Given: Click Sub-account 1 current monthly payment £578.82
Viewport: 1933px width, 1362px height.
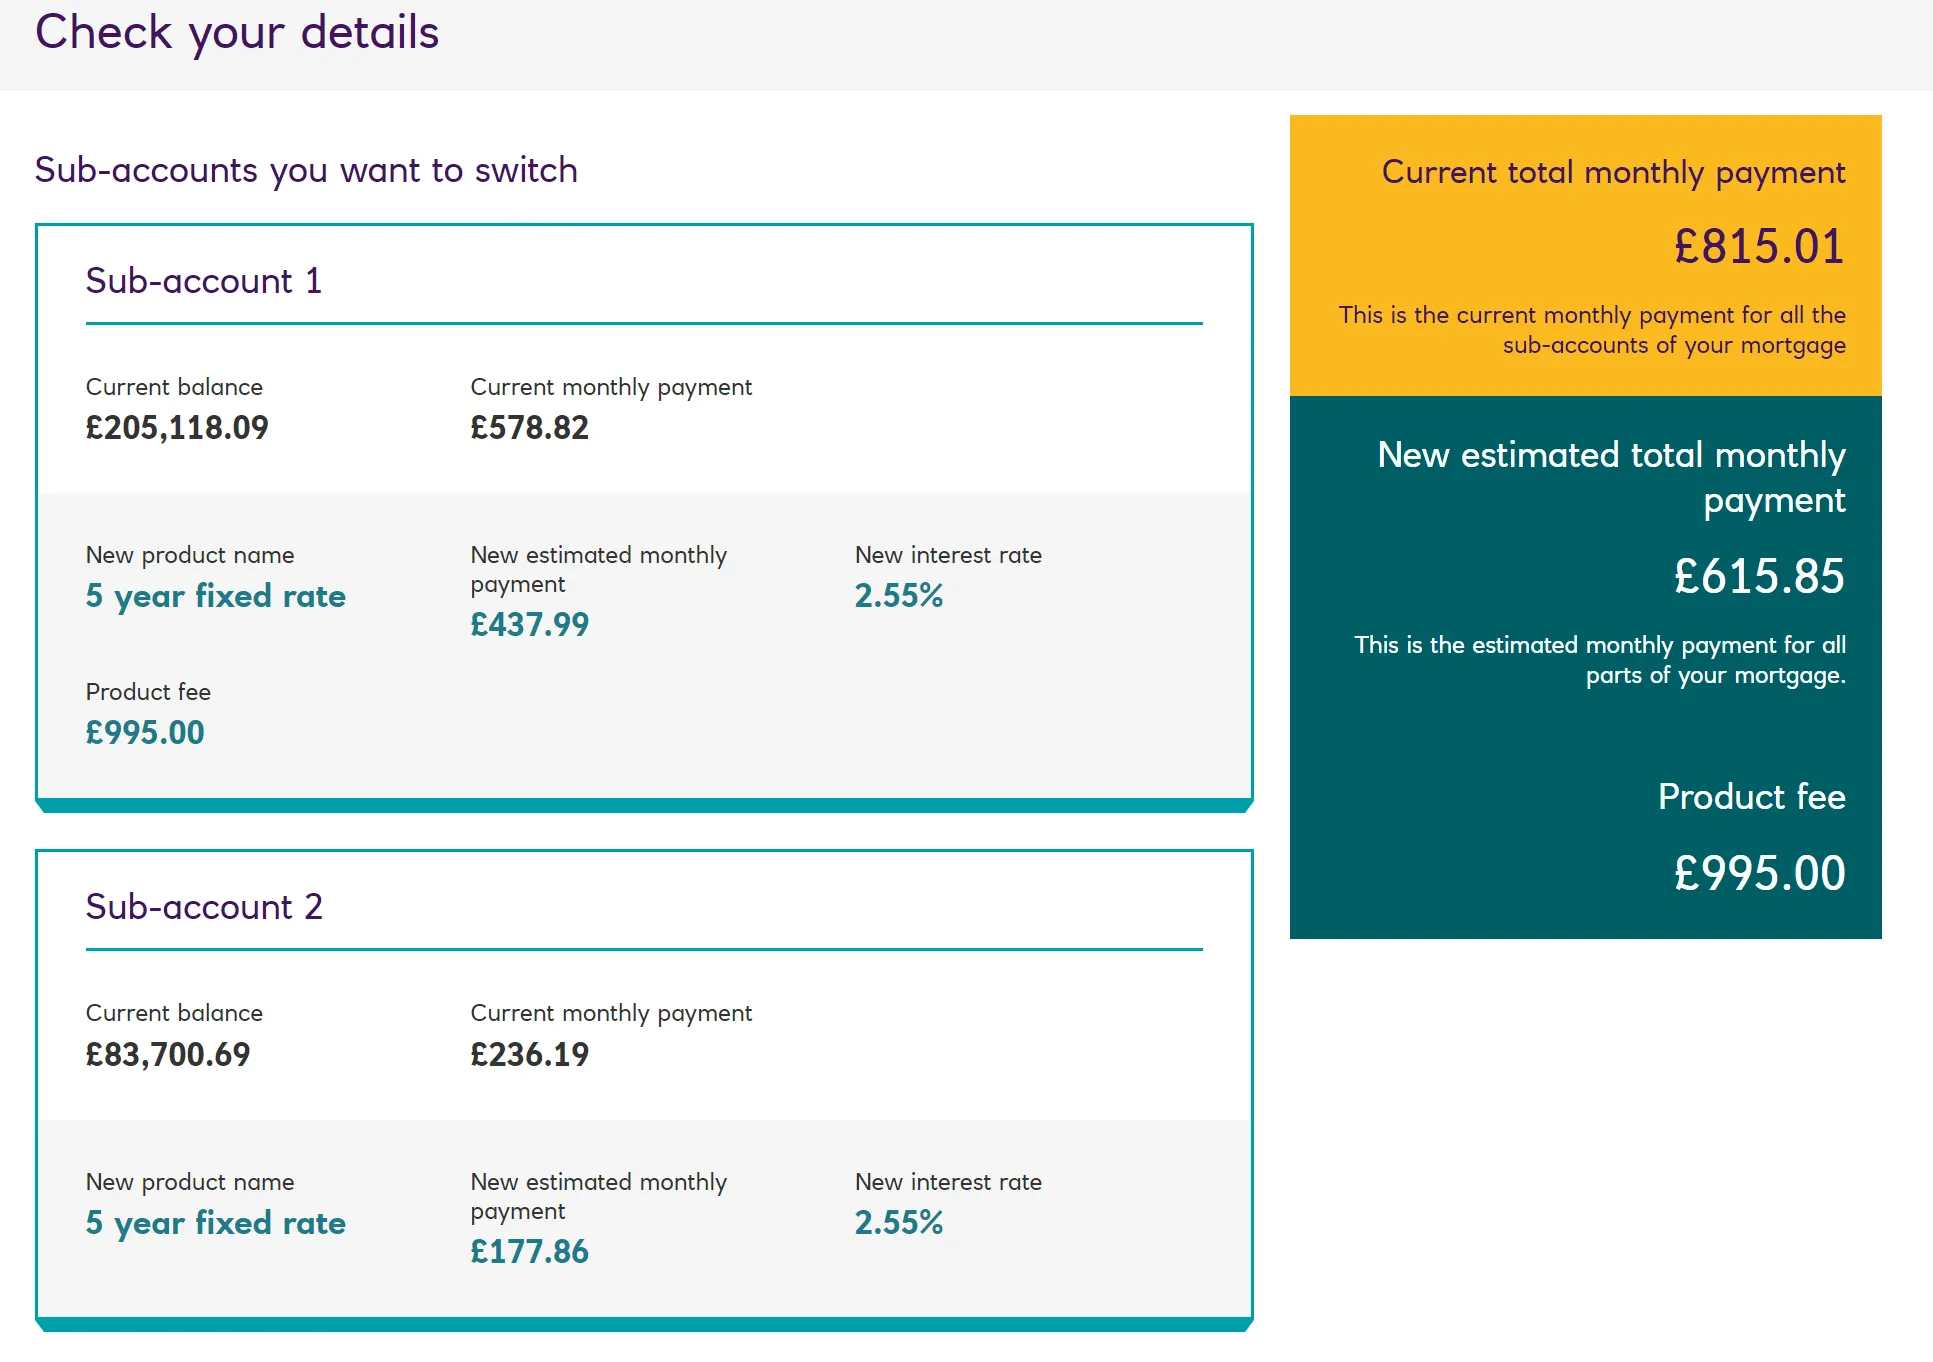Looking at the screenshot, I should 529,428.
